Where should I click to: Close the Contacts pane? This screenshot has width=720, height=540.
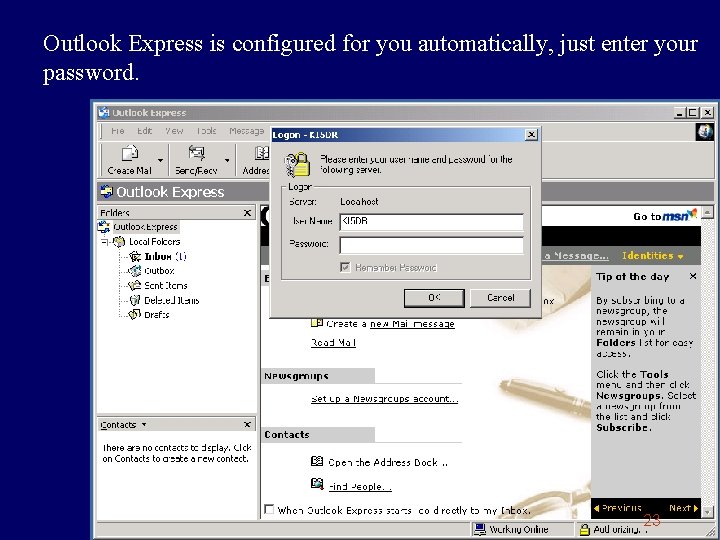(x=247, y=425)
